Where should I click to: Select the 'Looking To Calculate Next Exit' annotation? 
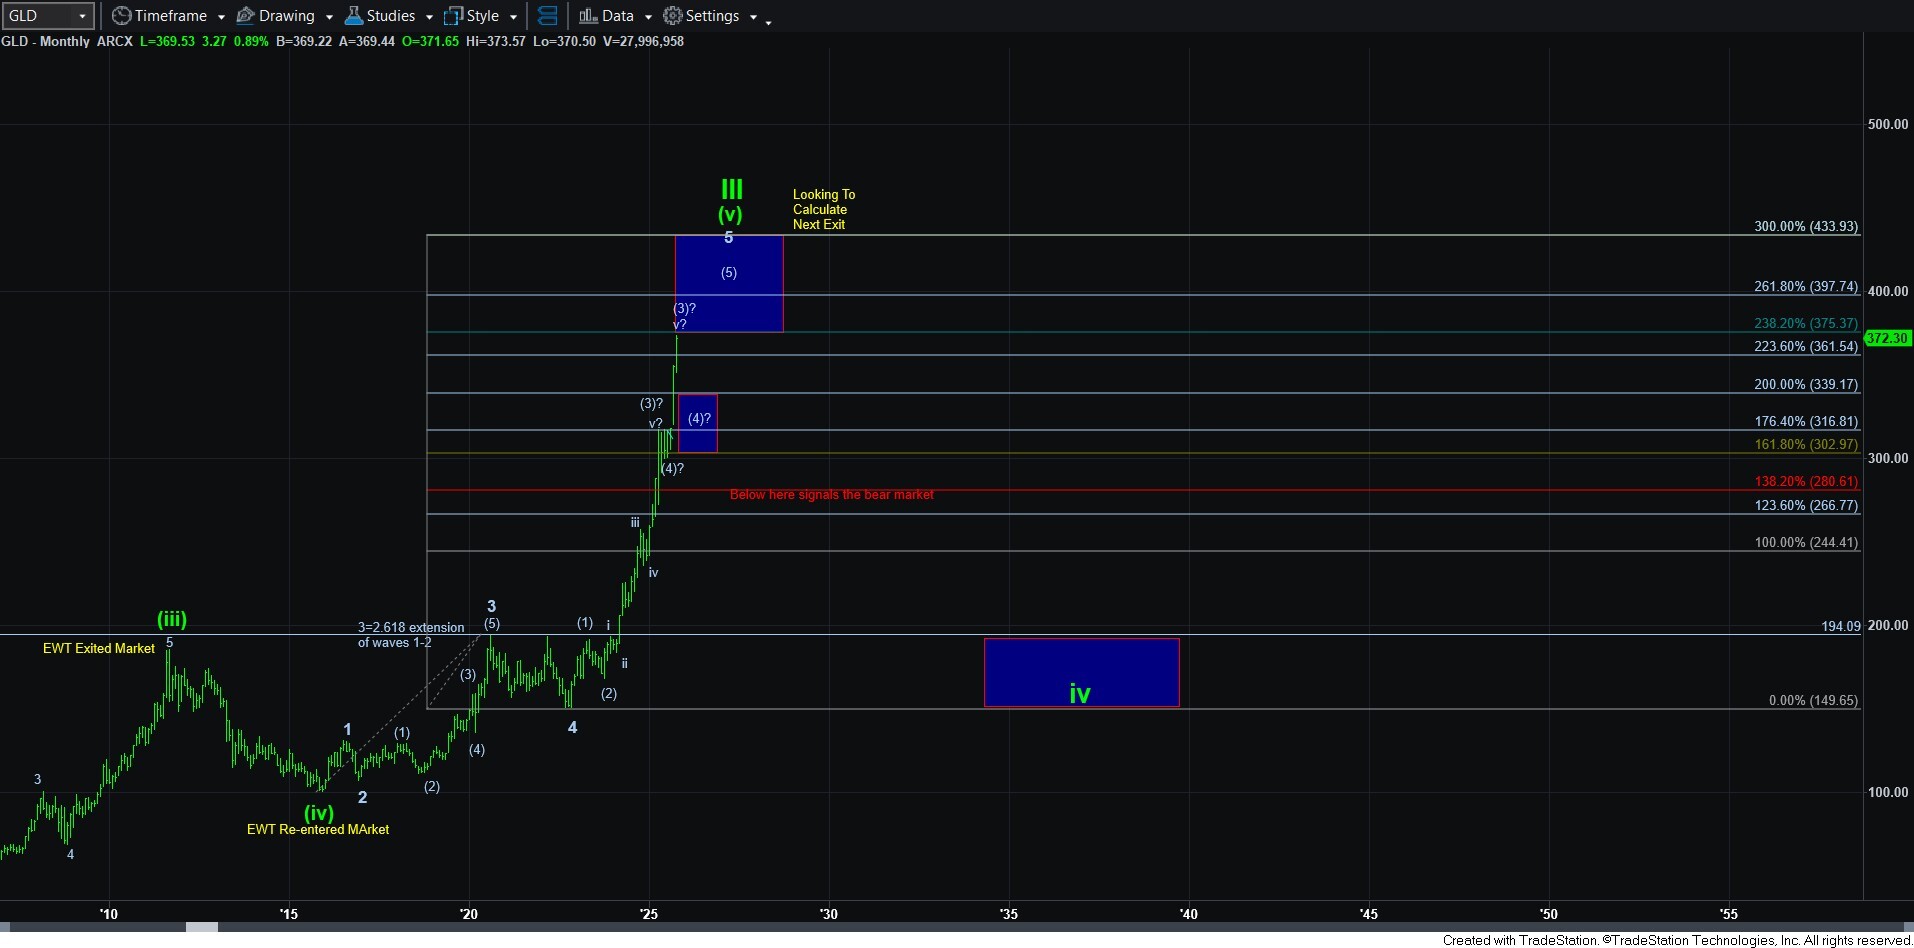pyautogui.click(x=823, y=209)
